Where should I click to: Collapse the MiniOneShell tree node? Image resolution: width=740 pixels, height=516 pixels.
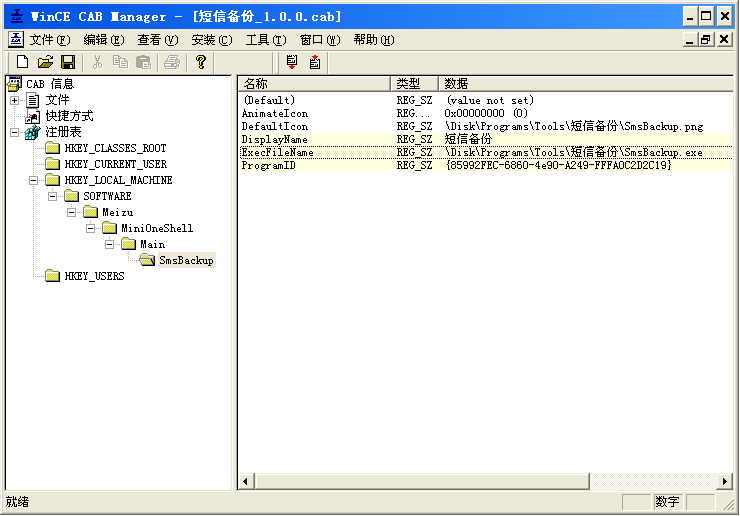90,228
